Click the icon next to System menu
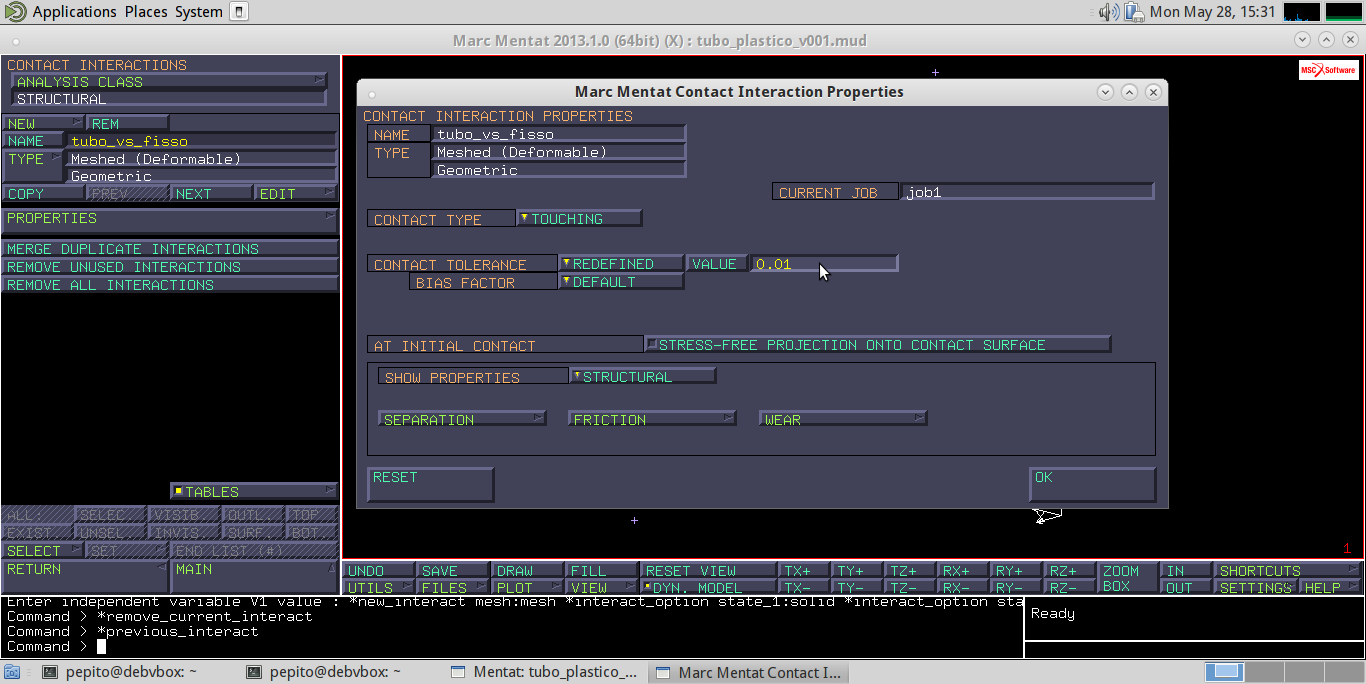Viewport: 1366px width, 684px height. [x=238, y=12]
